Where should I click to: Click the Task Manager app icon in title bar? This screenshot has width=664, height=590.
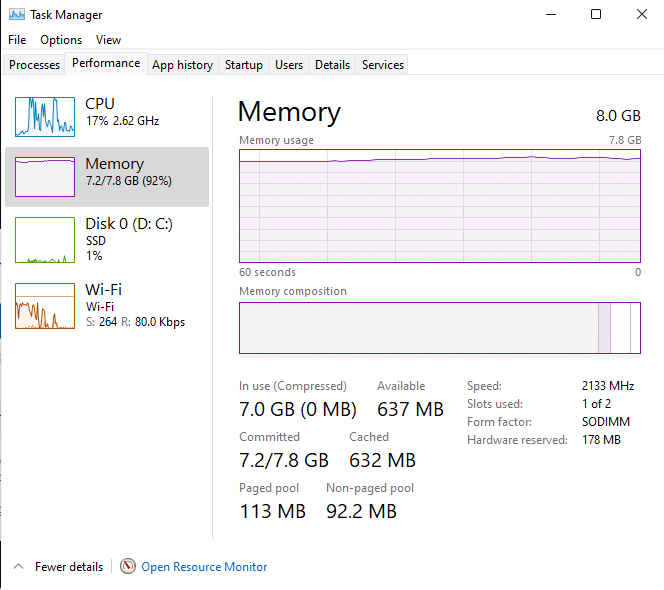[x=17, y=14]
